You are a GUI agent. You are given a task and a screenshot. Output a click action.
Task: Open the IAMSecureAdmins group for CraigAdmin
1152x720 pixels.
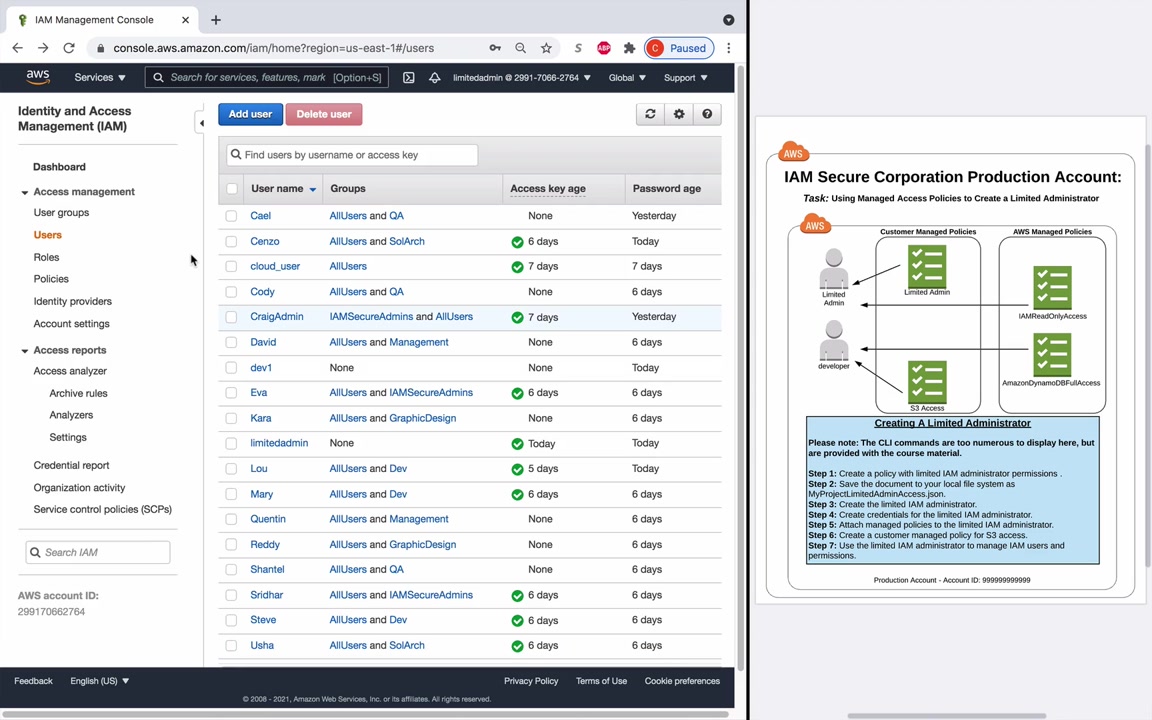371,317
